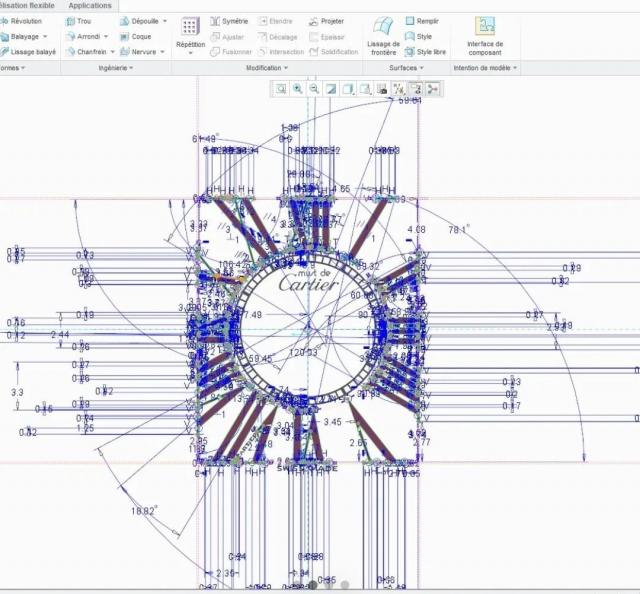This screenshot has height=594, width=640.
Task: Pick the Chanfrein chamfer tool
Action: click(x=86, y=52)
